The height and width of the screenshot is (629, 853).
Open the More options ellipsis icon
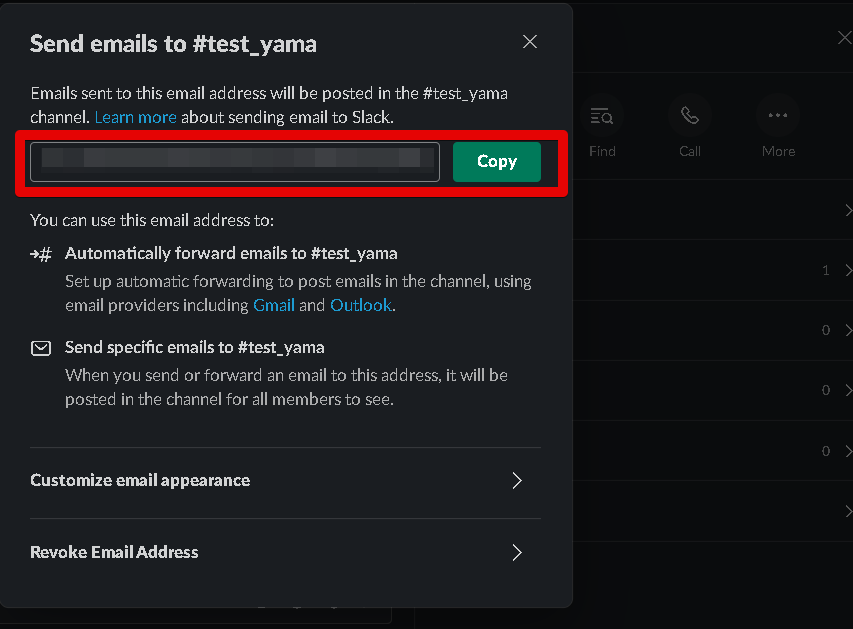pyautogui.click(x=778, y=115)
